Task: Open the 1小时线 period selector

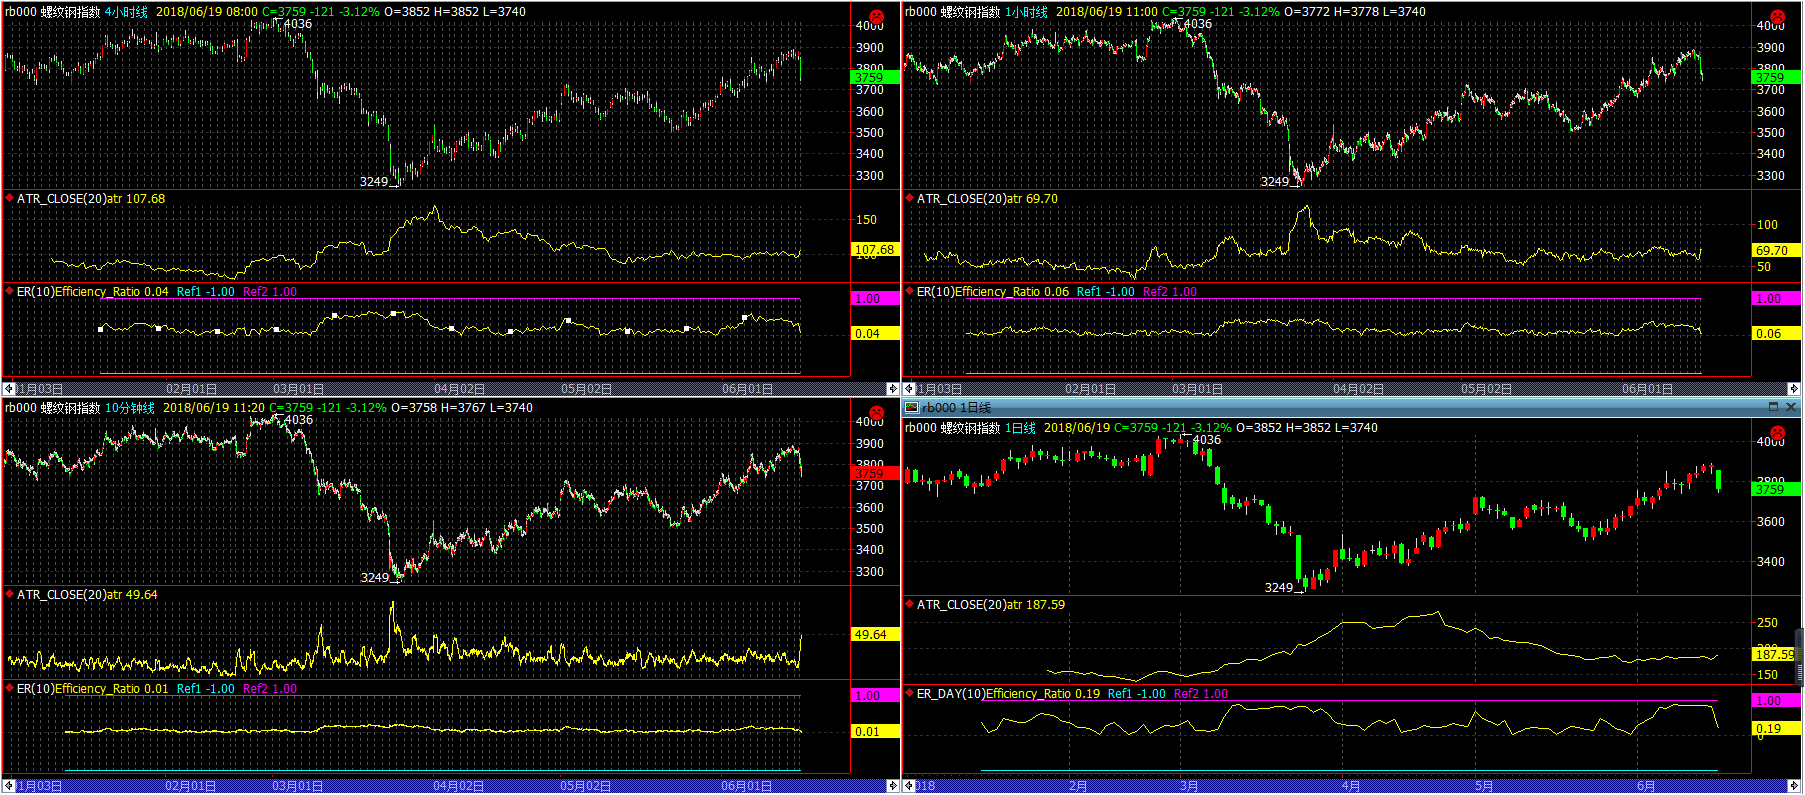Action: coord(1026,12)
